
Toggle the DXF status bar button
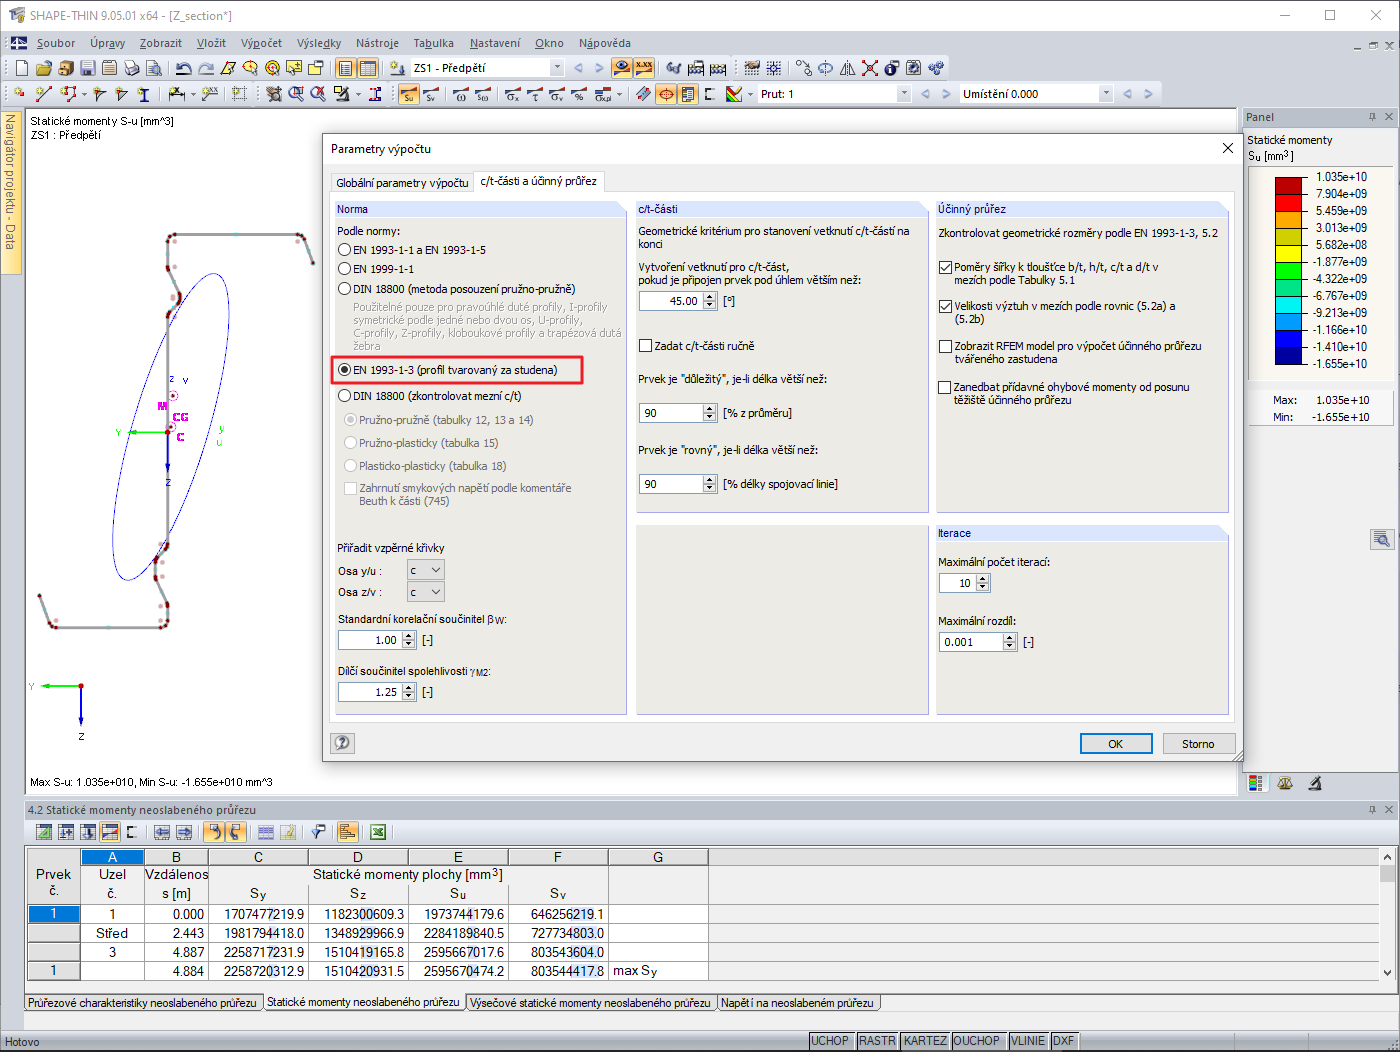[1063, 1041]
